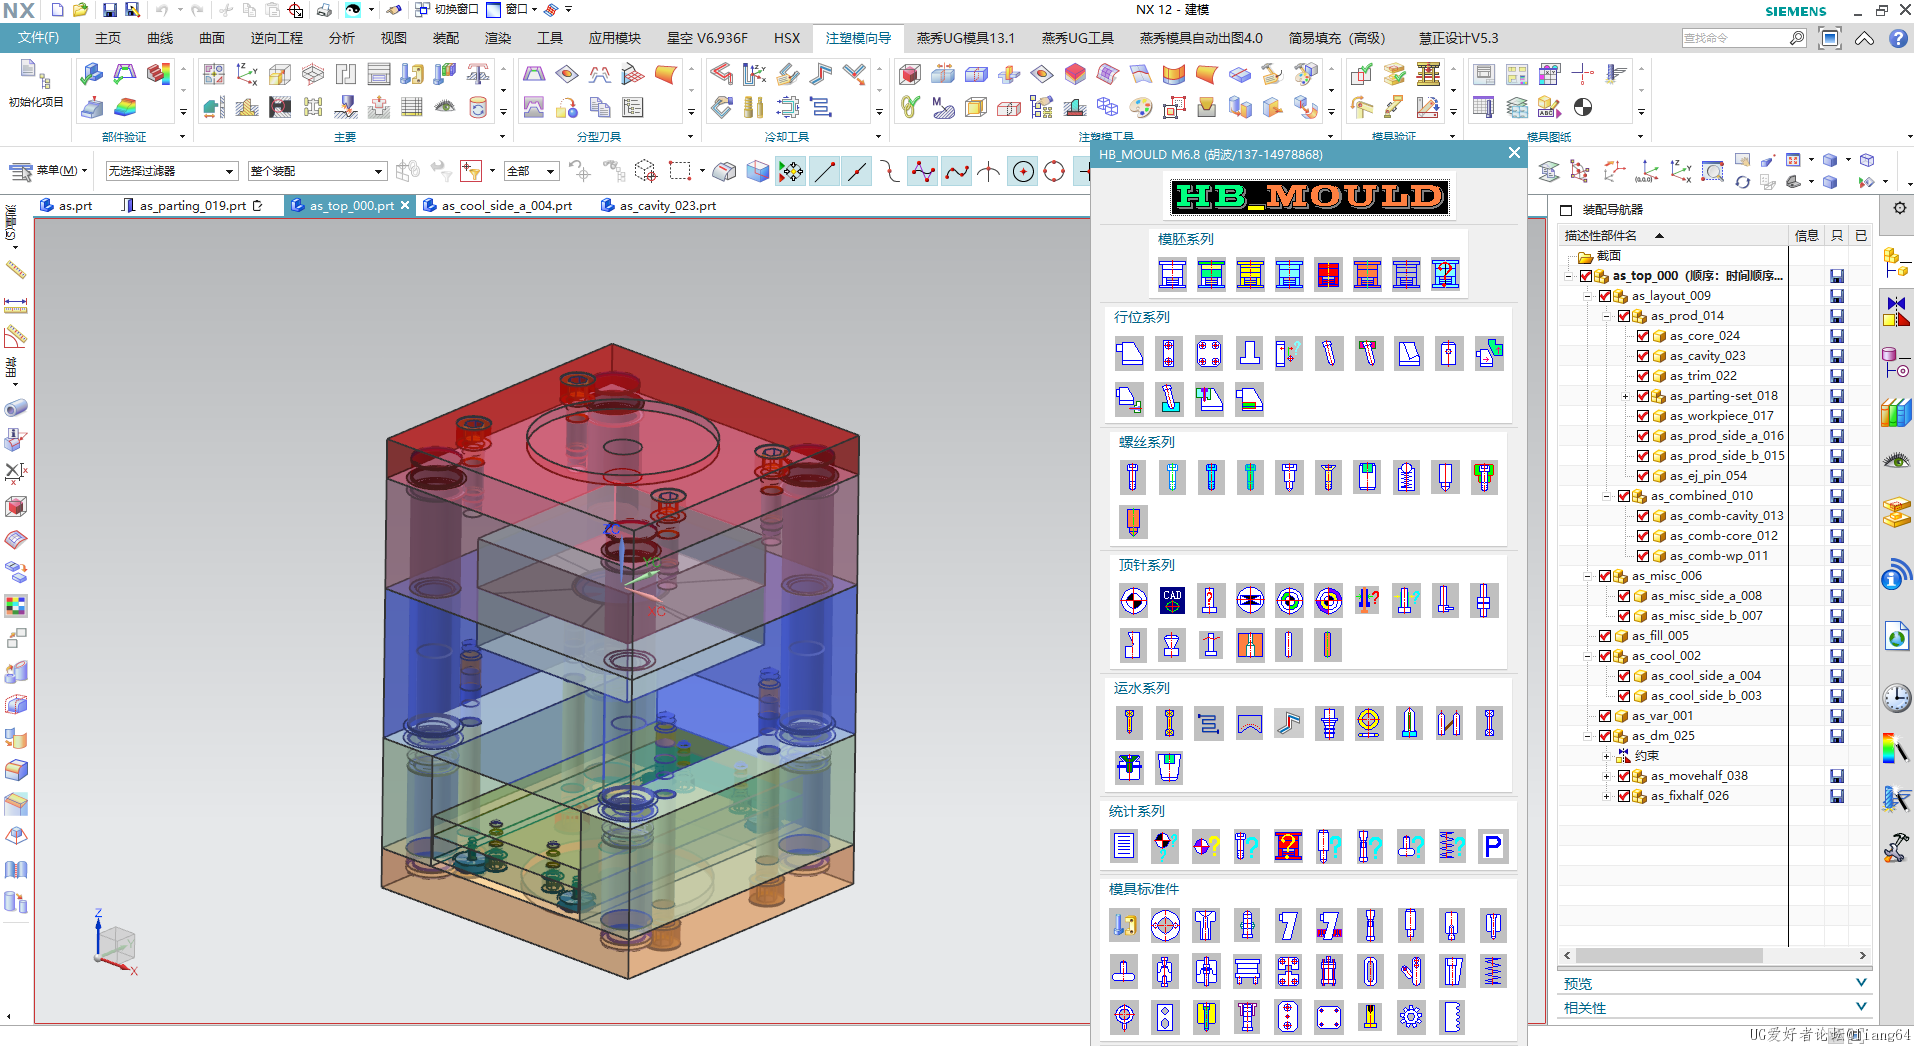Toggle as_var_001 checkbox
This screenshot has width=1914, height=1046.
[1605, 716]
